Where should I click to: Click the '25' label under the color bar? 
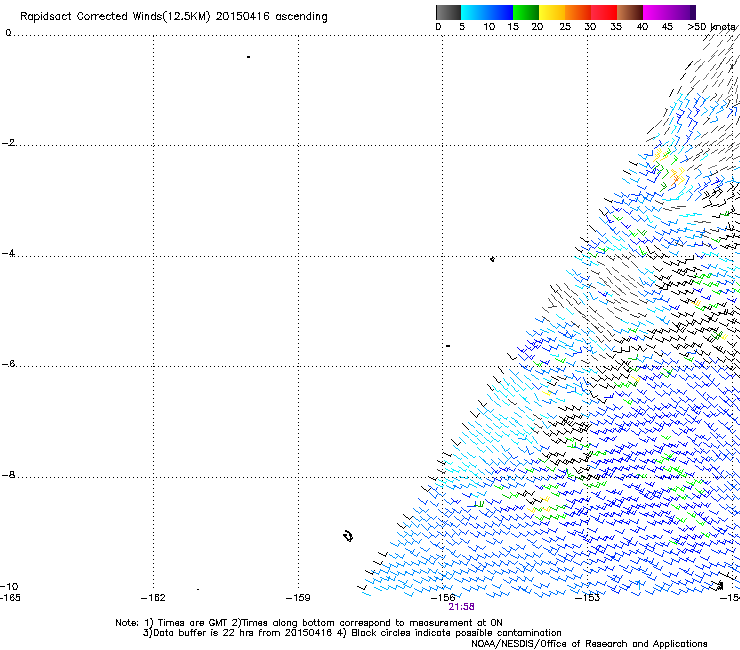click(x=565, y=27)
